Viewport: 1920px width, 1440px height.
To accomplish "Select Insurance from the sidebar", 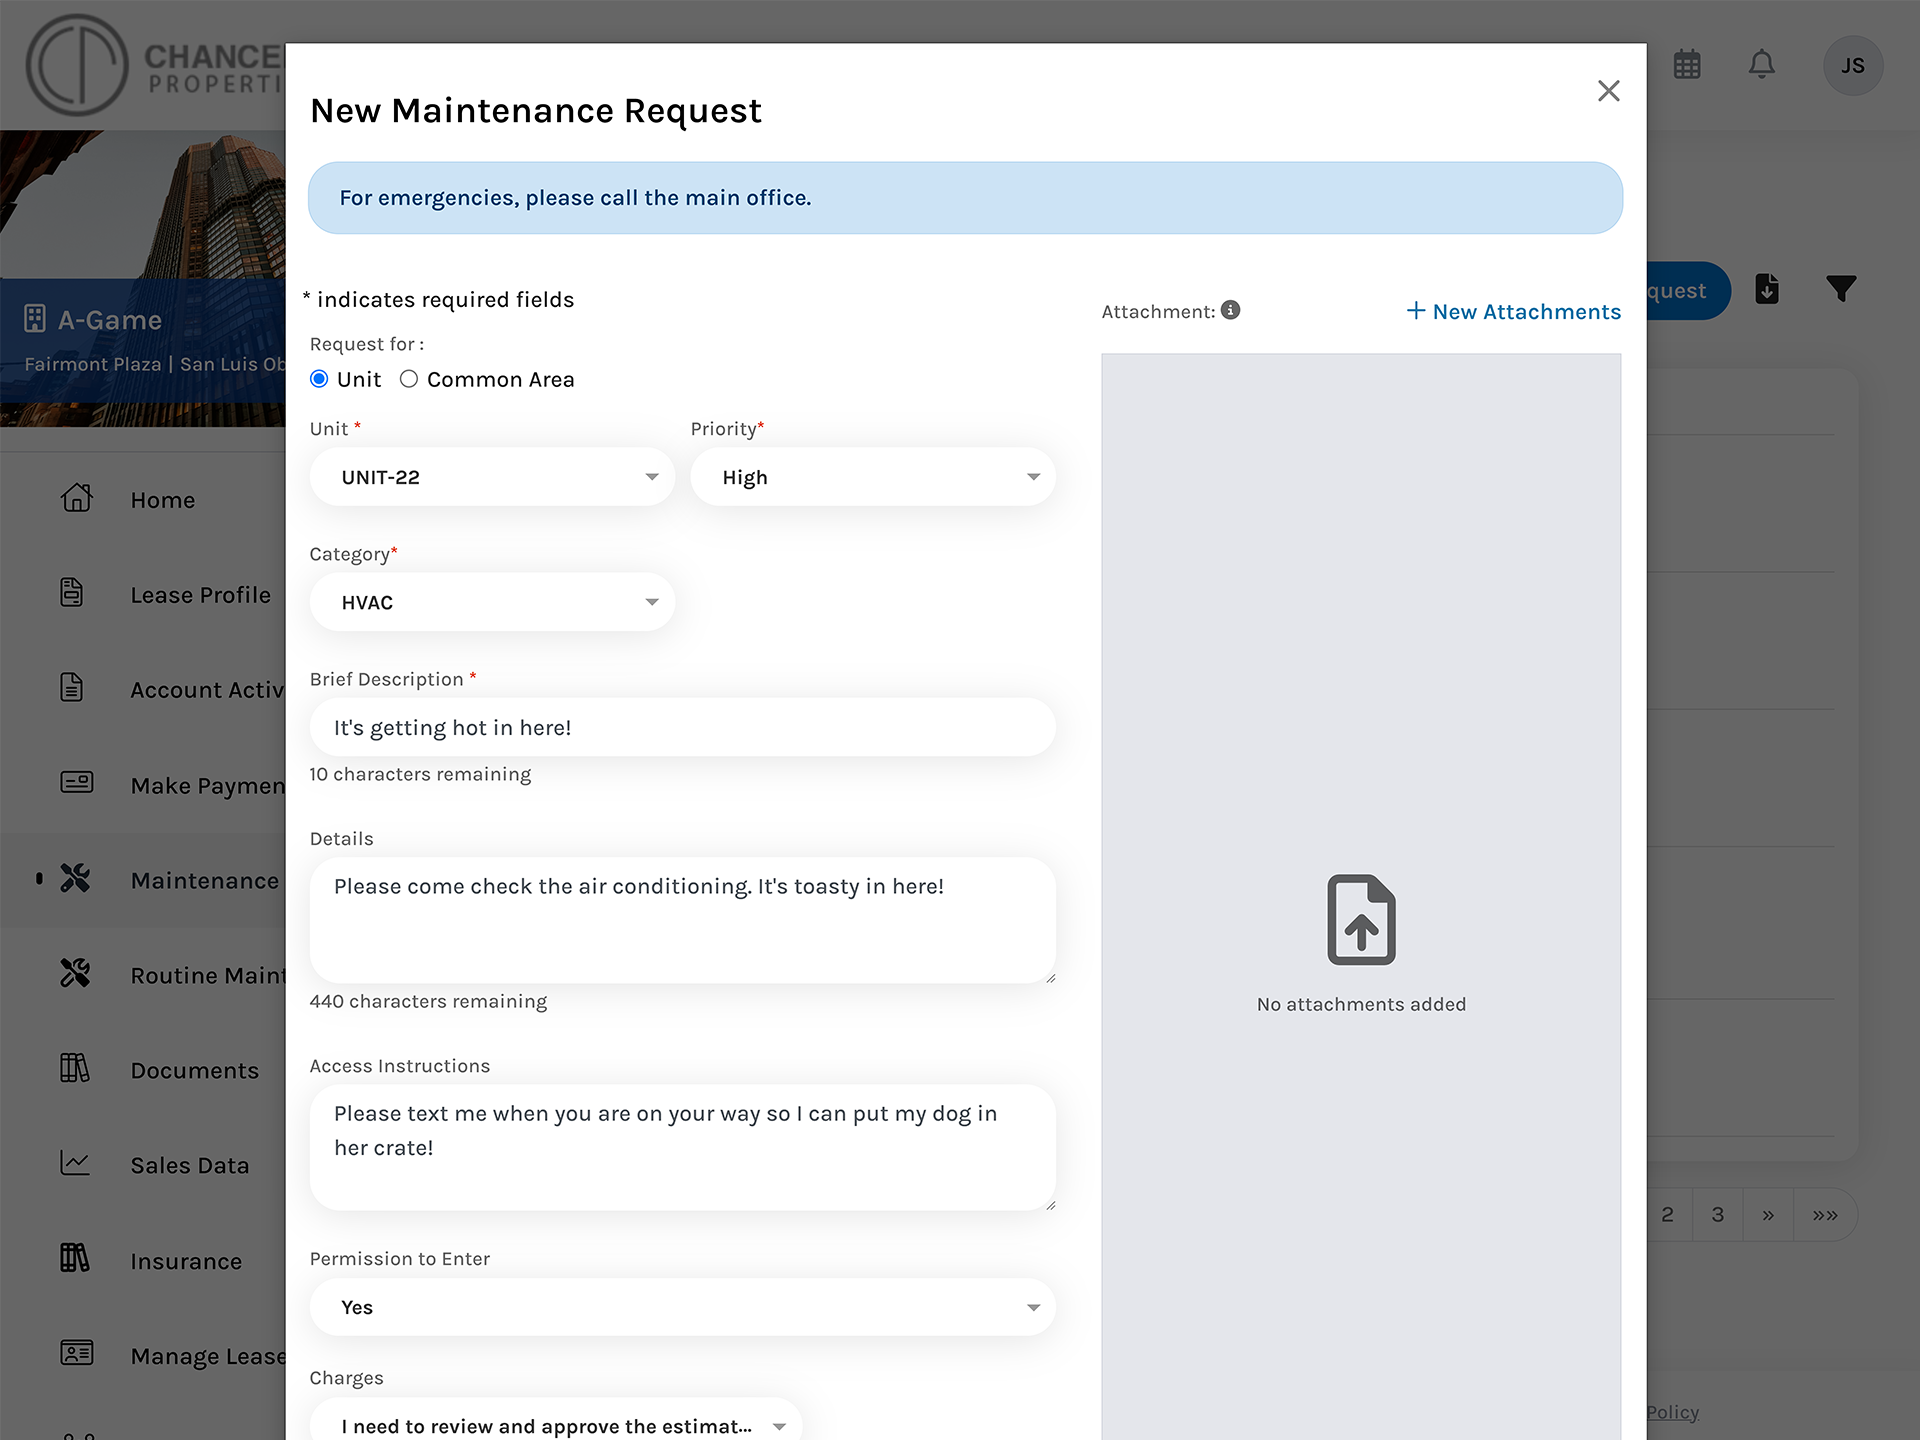I will click(186, 1261).
